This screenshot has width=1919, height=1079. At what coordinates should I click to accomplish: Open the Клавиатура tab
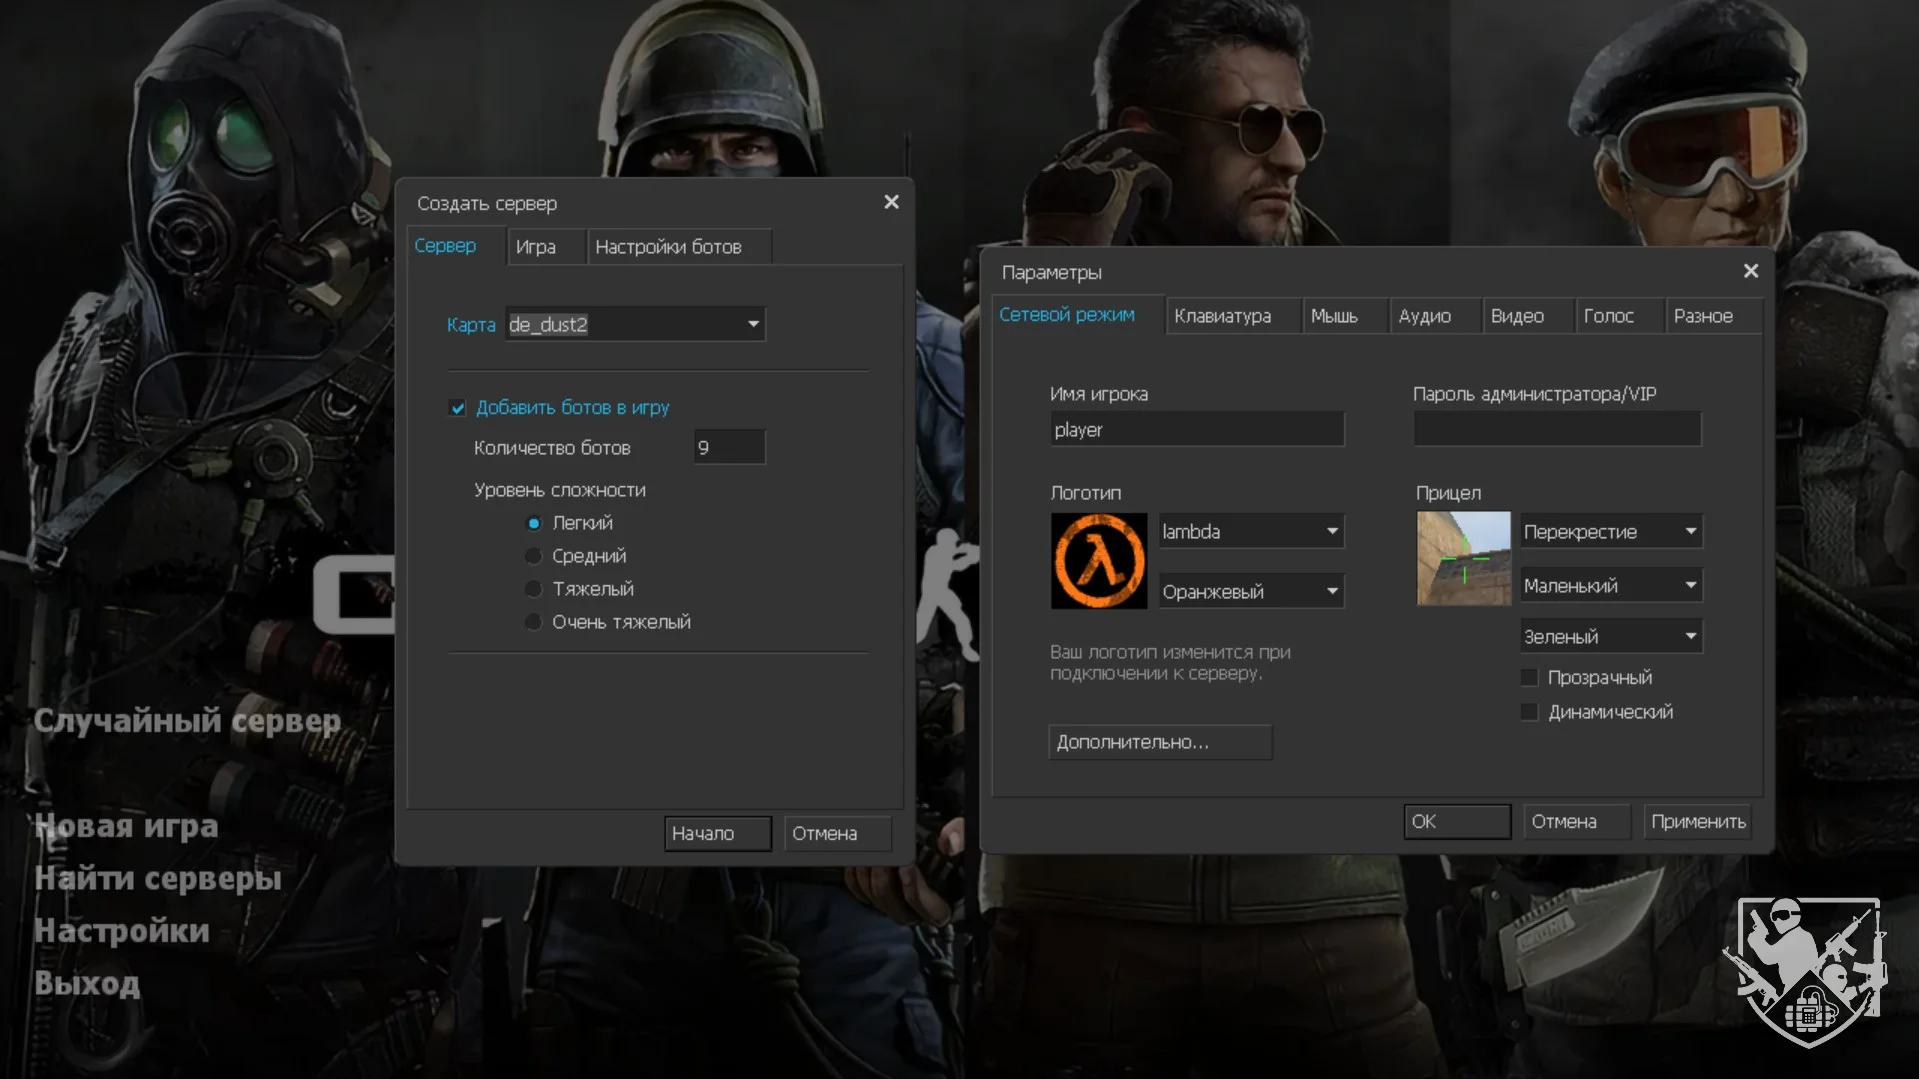click(x=1222, y=316)
